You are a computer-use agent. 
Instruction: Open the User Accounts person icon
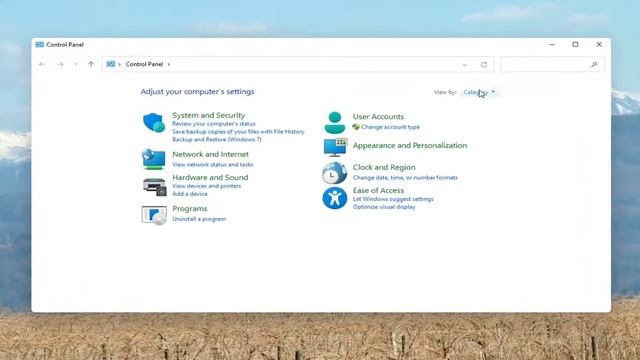(x=335, y=123)
